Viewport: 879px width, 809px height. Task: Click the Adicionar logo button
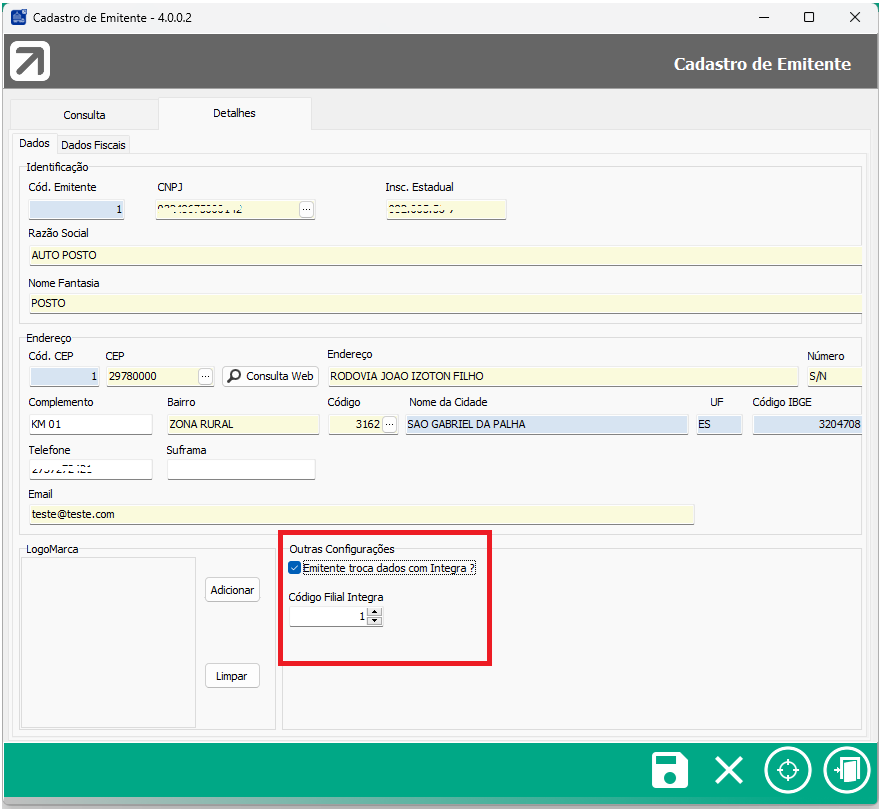point(232,590)
